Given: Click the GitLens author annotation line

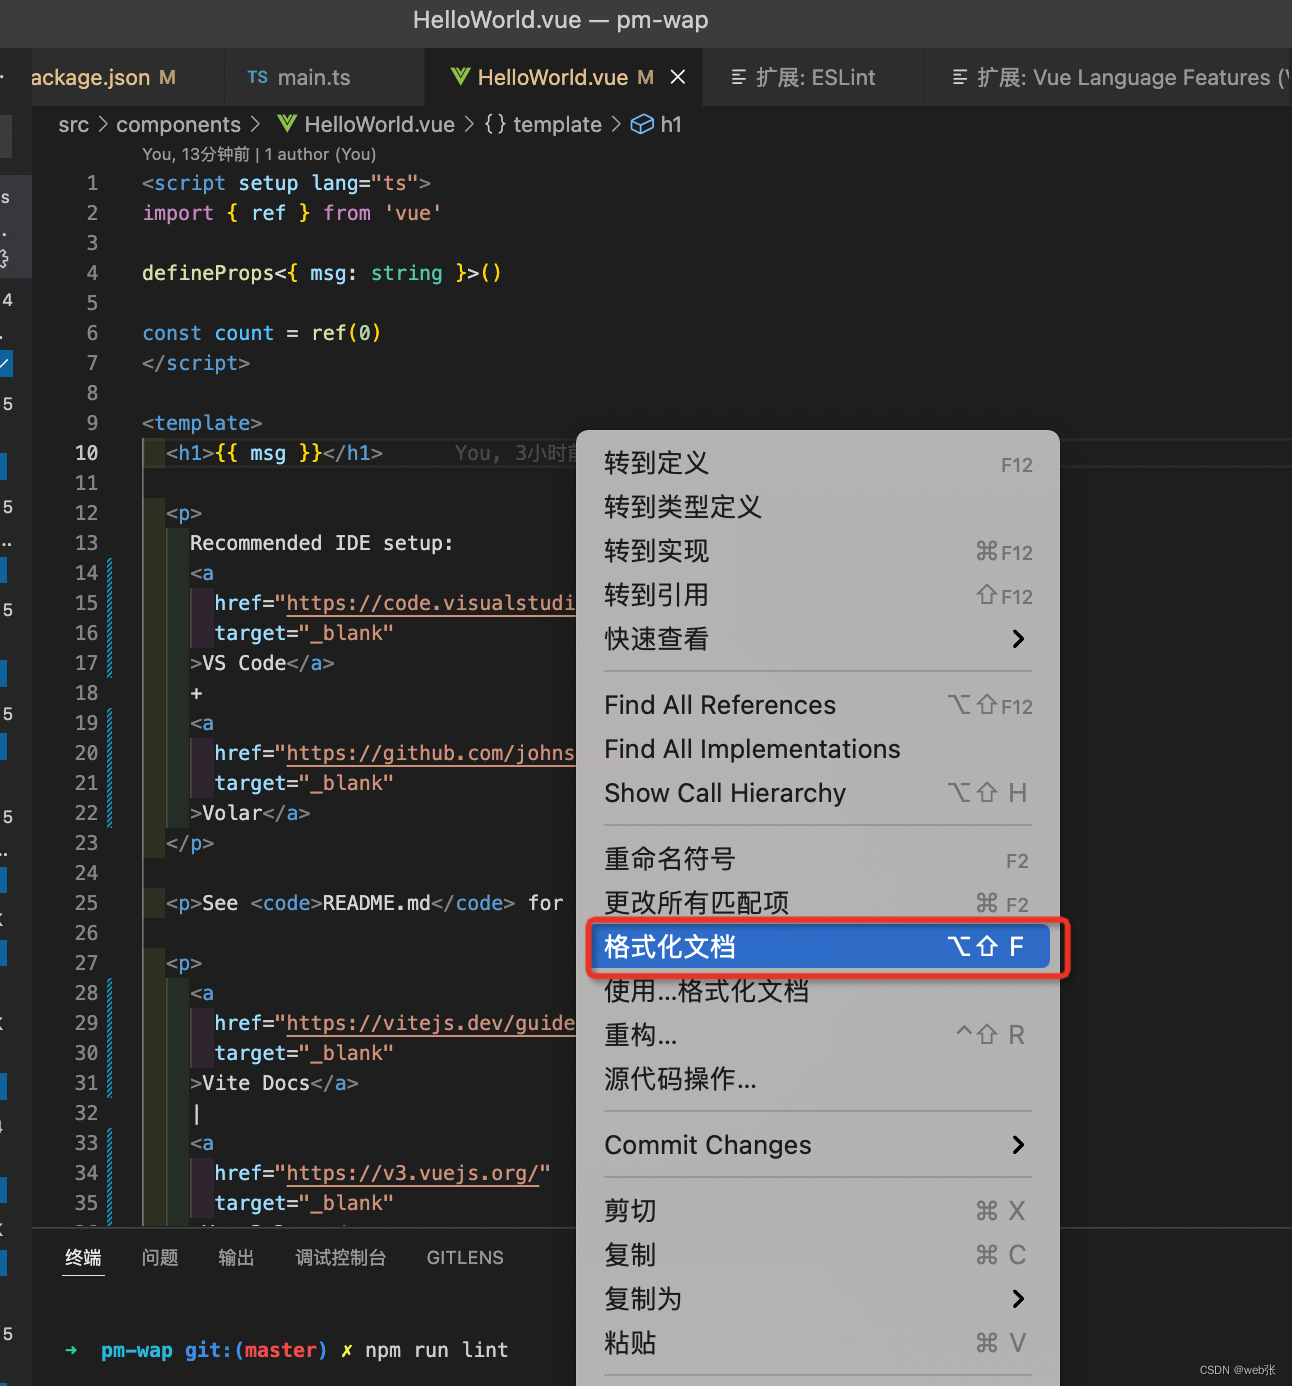Looking at the screenshot, I should point(259,154).
